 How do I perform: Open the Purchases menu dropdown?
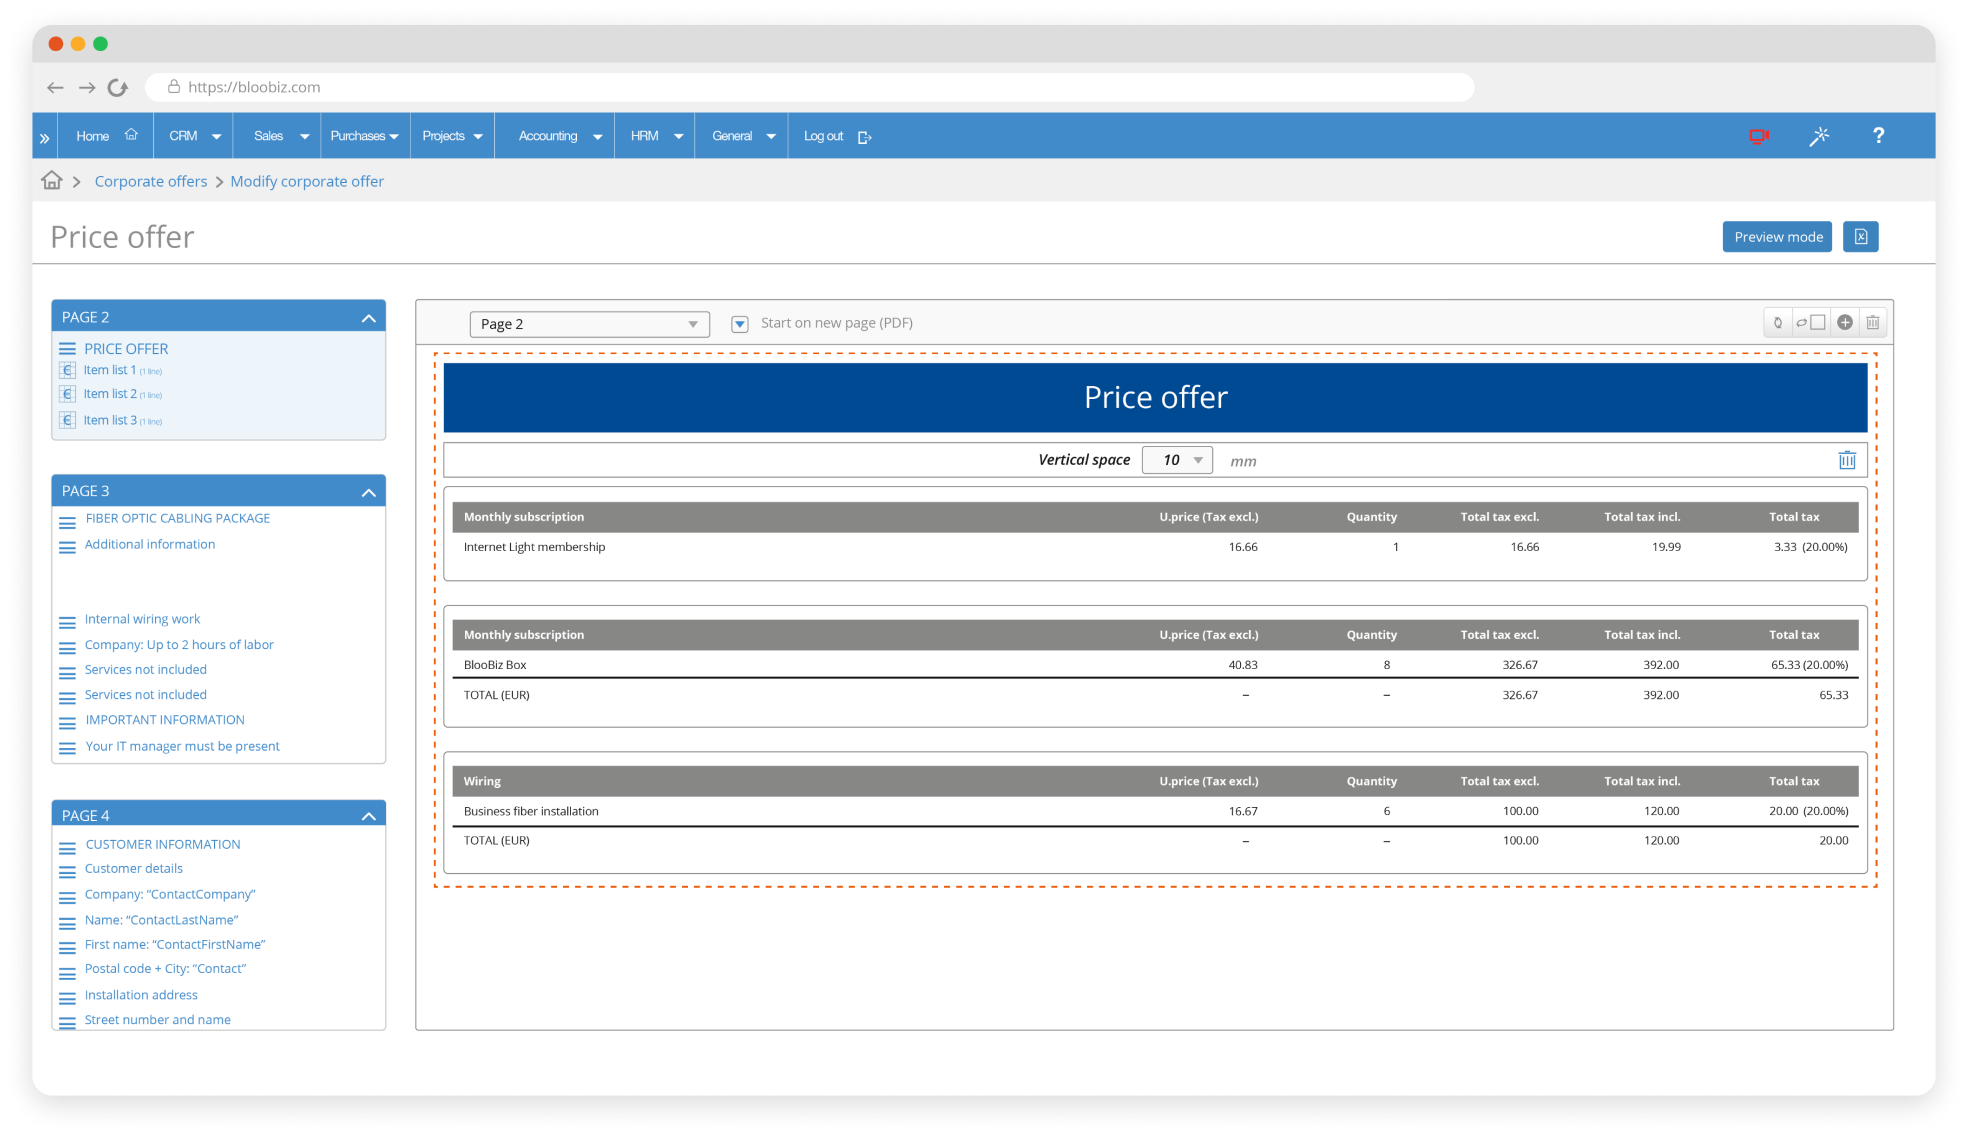364,136
